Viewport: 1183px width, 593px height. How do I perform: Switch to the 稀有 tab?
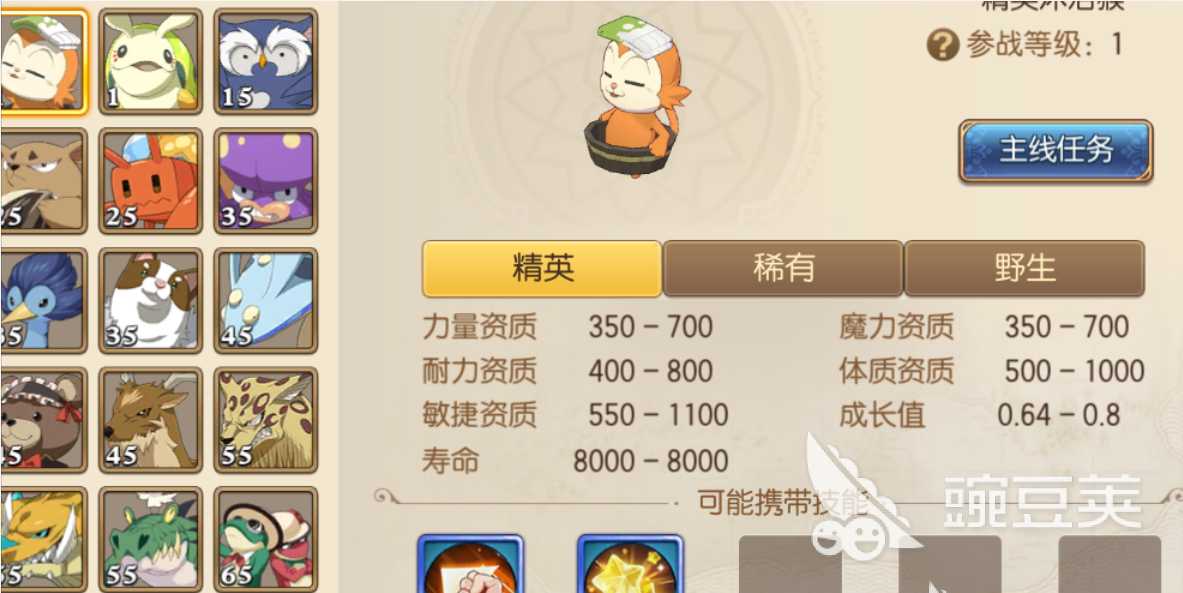pos(782,269)
